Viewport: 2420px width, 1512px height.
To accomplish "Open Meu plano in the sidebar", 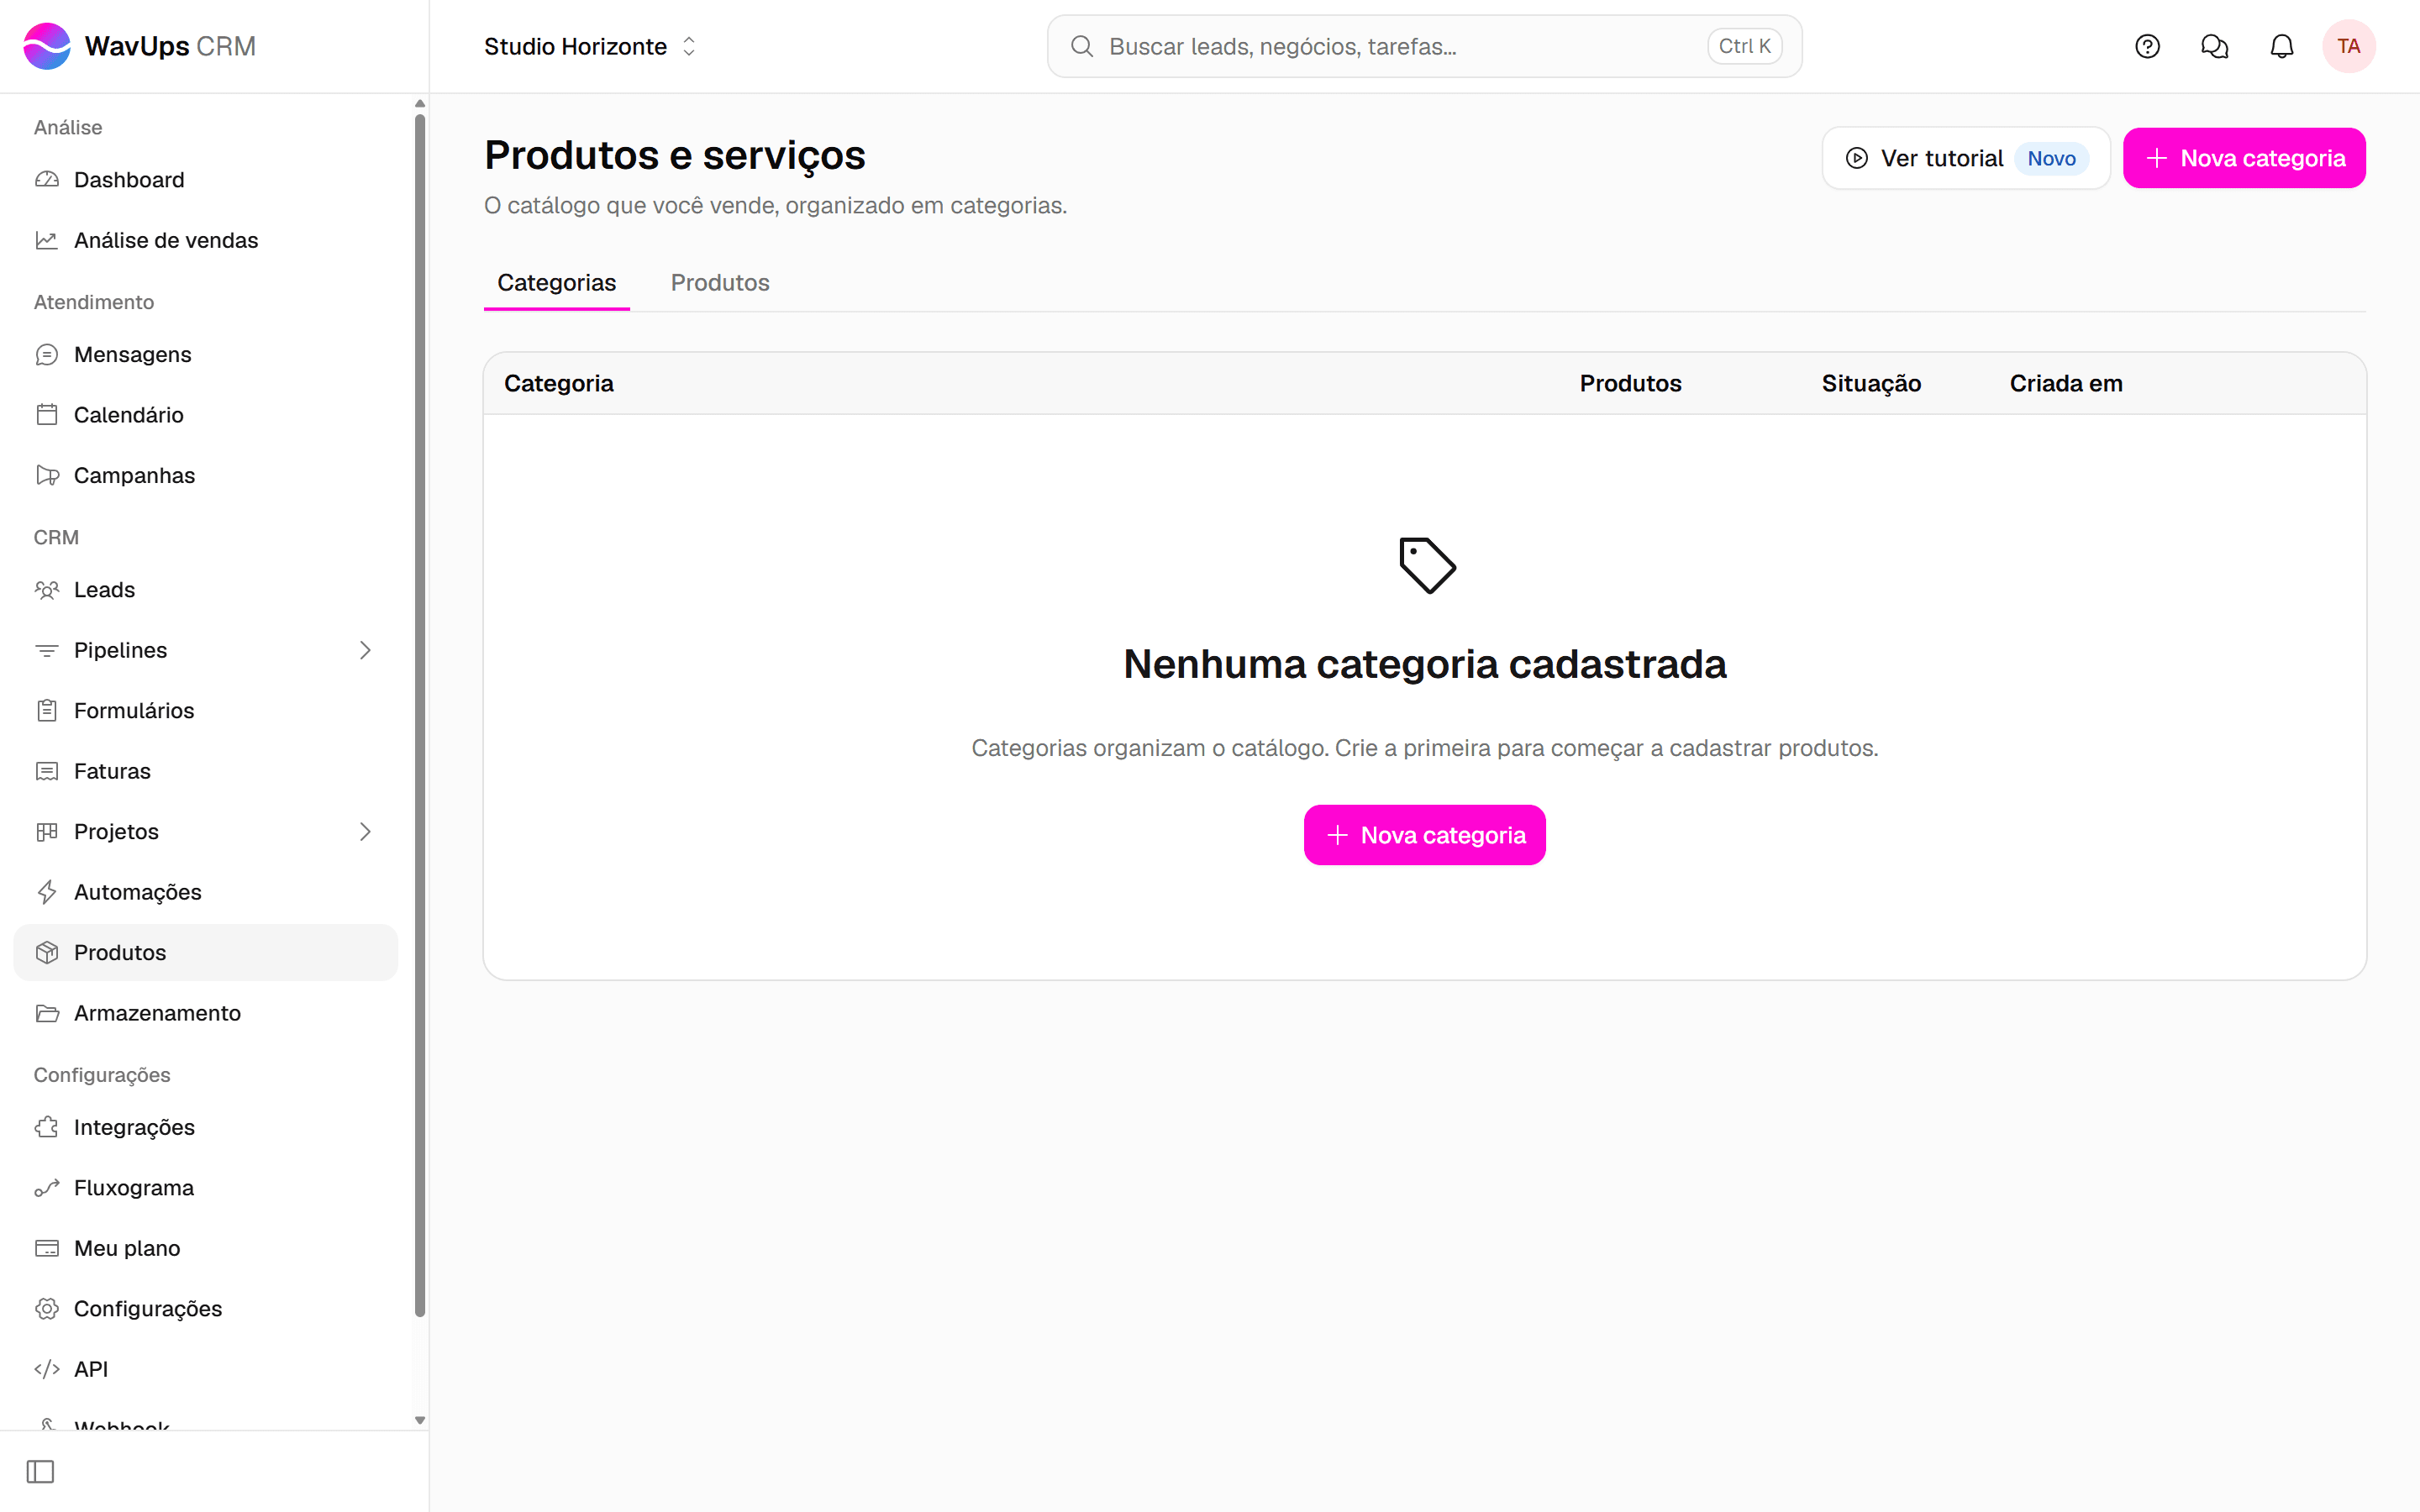I will pyautogui.click(x=205, y=1248).
